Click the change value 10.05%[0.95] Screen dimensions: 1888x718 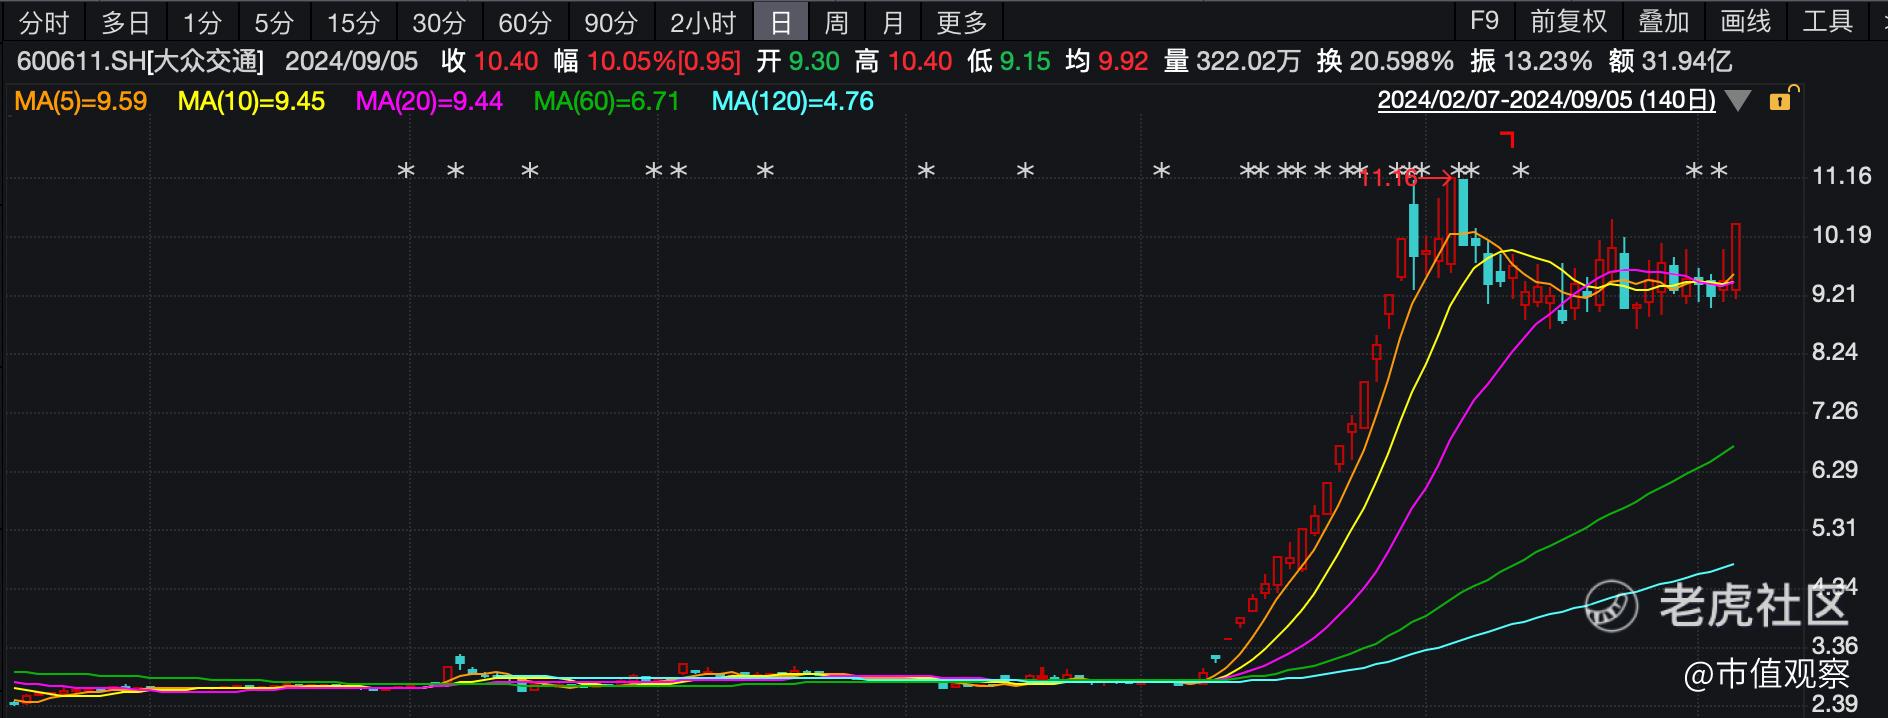(664, 61)
